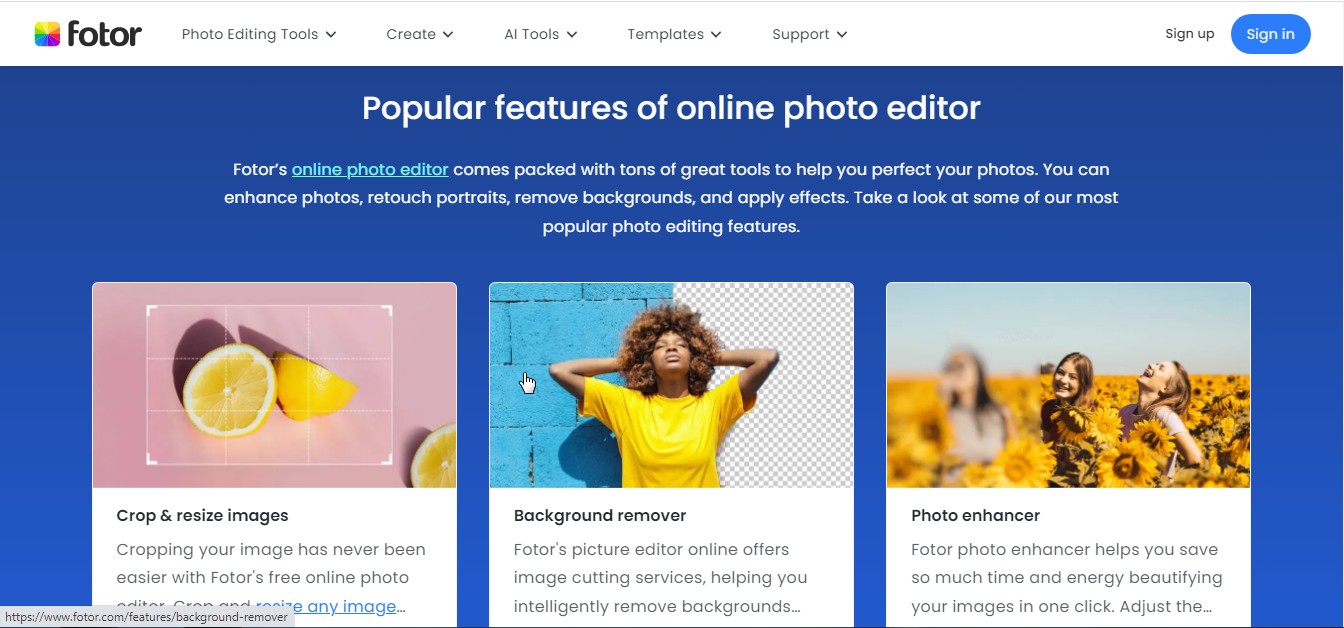Expand the chevron beside Create
This screenshot has width=1344, height=628.
point(448,35)
